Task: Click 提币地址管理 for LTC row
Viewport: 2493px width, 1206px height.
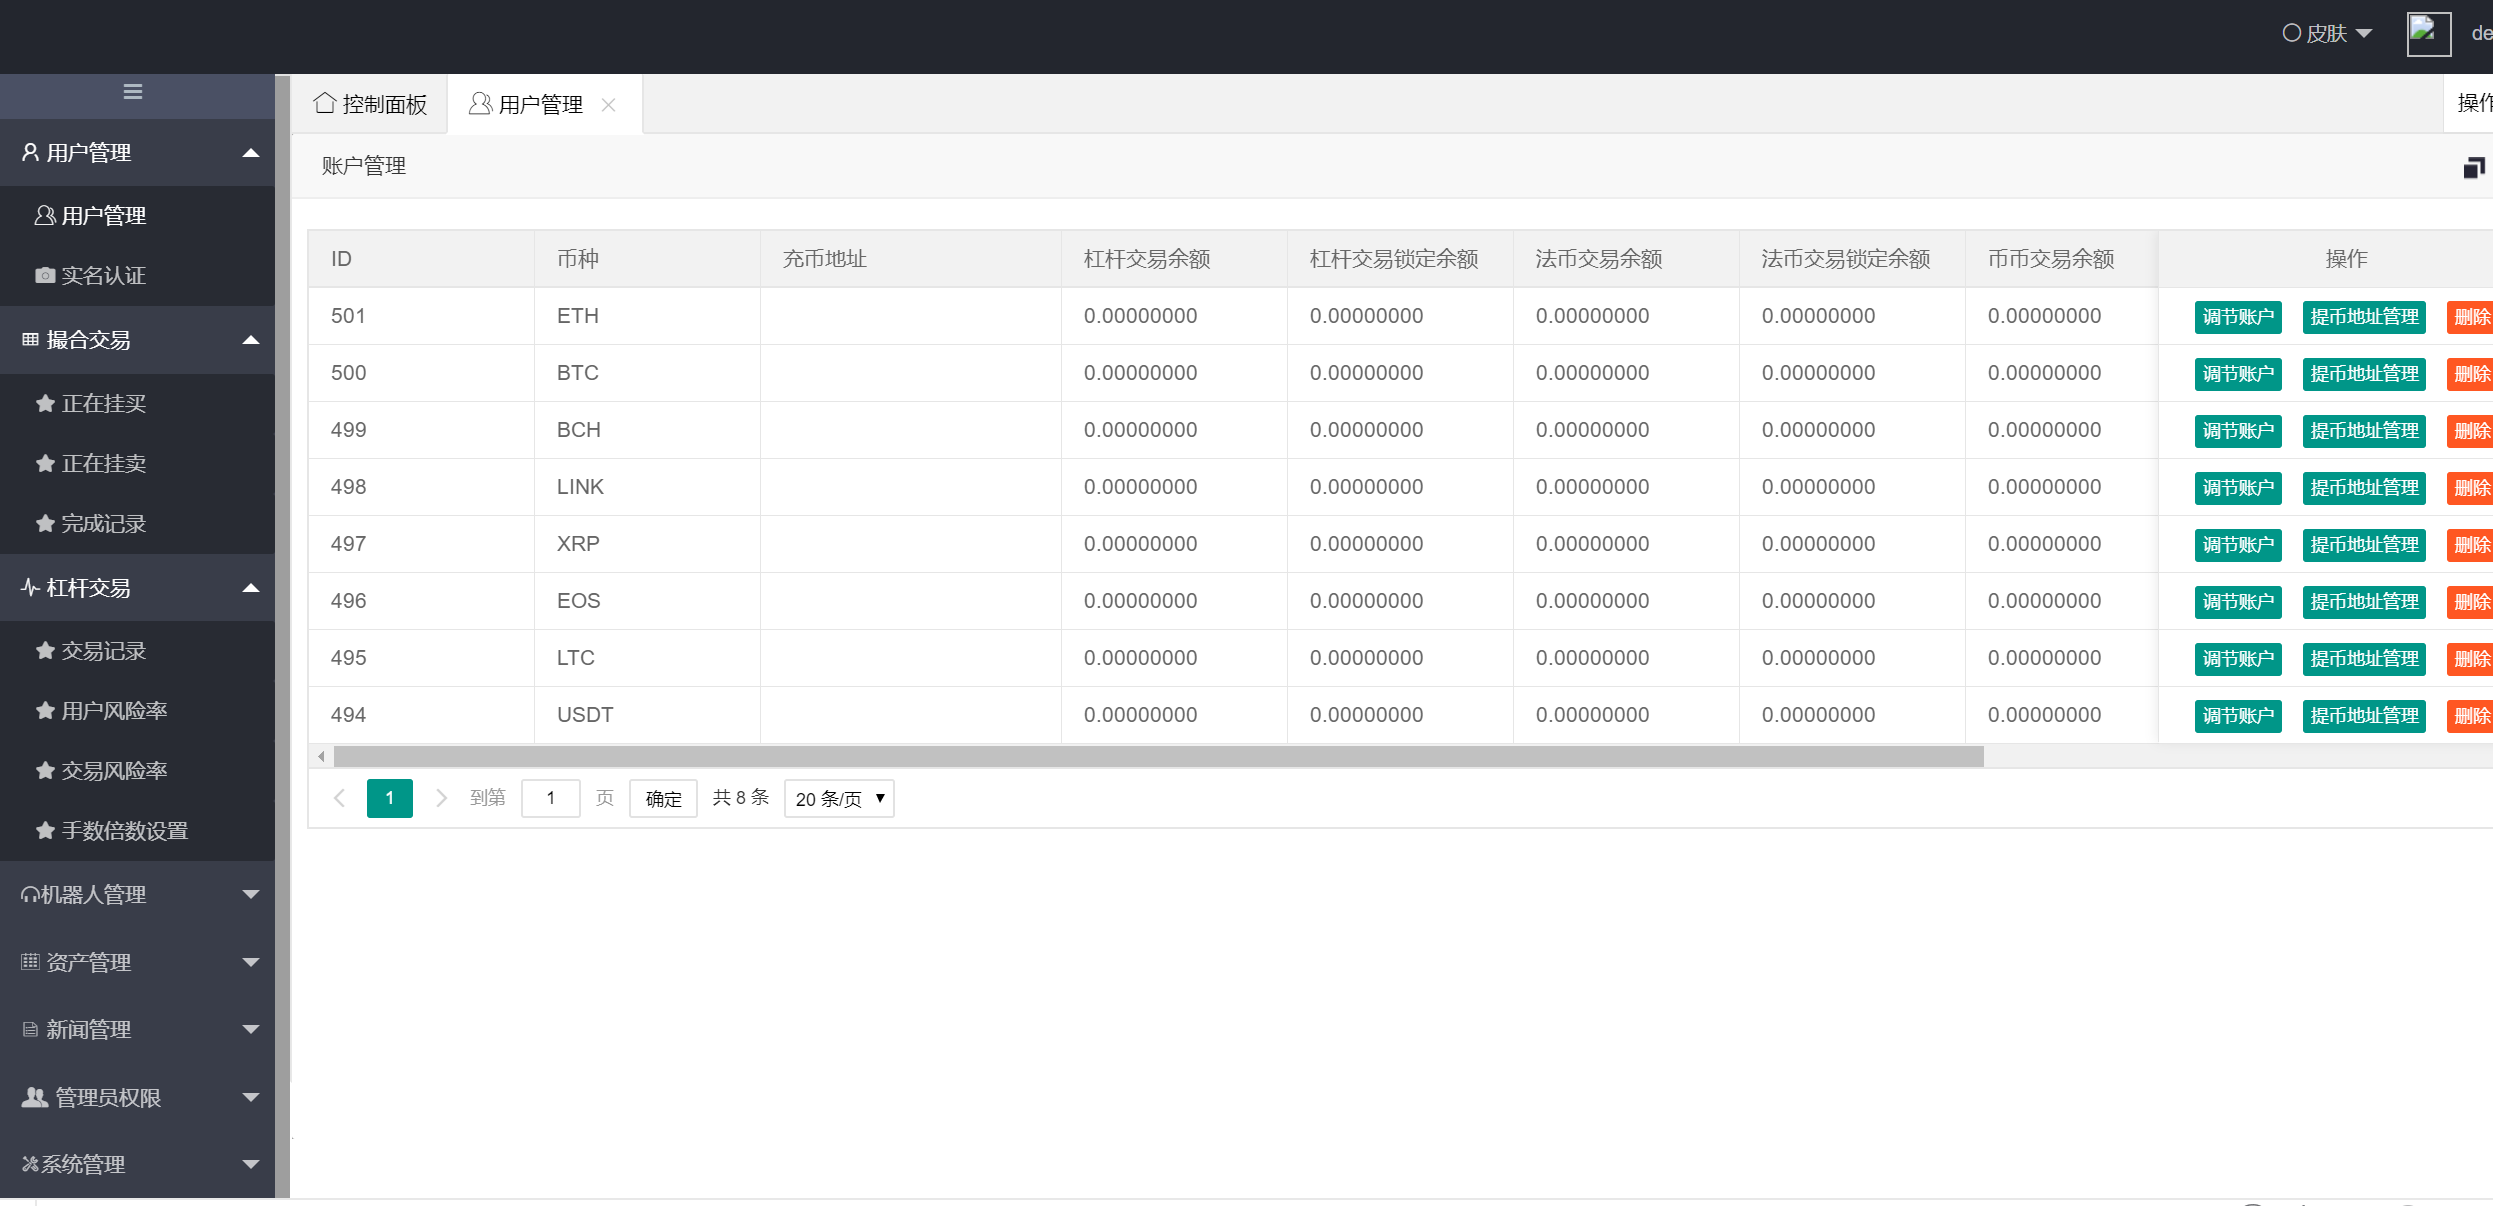Action: click(2364, 659)
